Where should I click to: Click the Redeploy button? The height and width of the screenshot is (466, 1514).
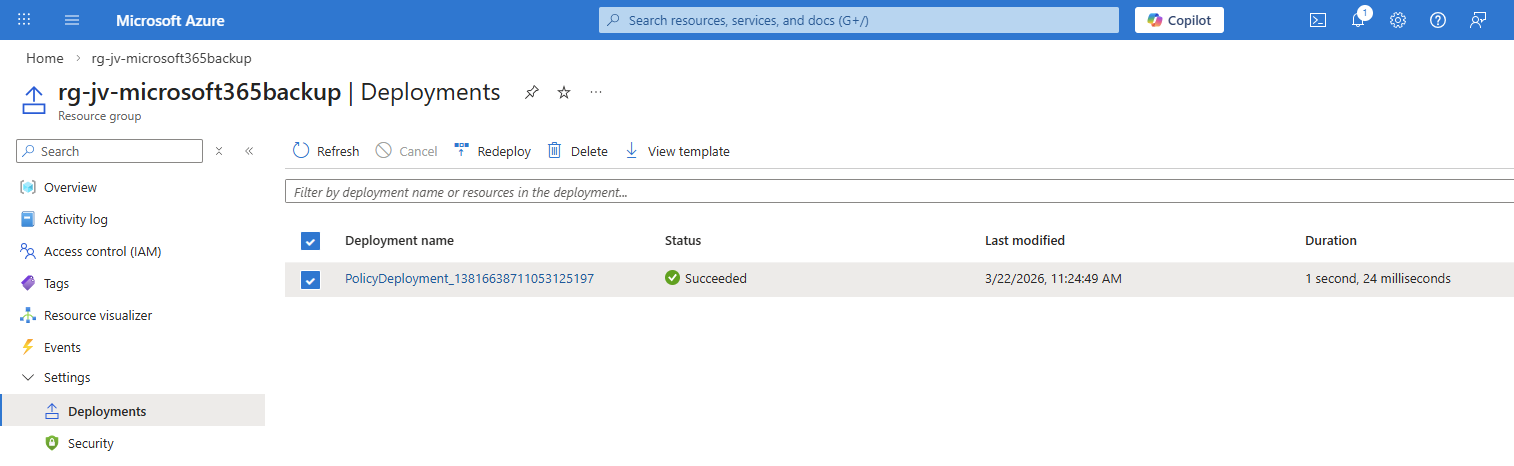pos(492,151)
